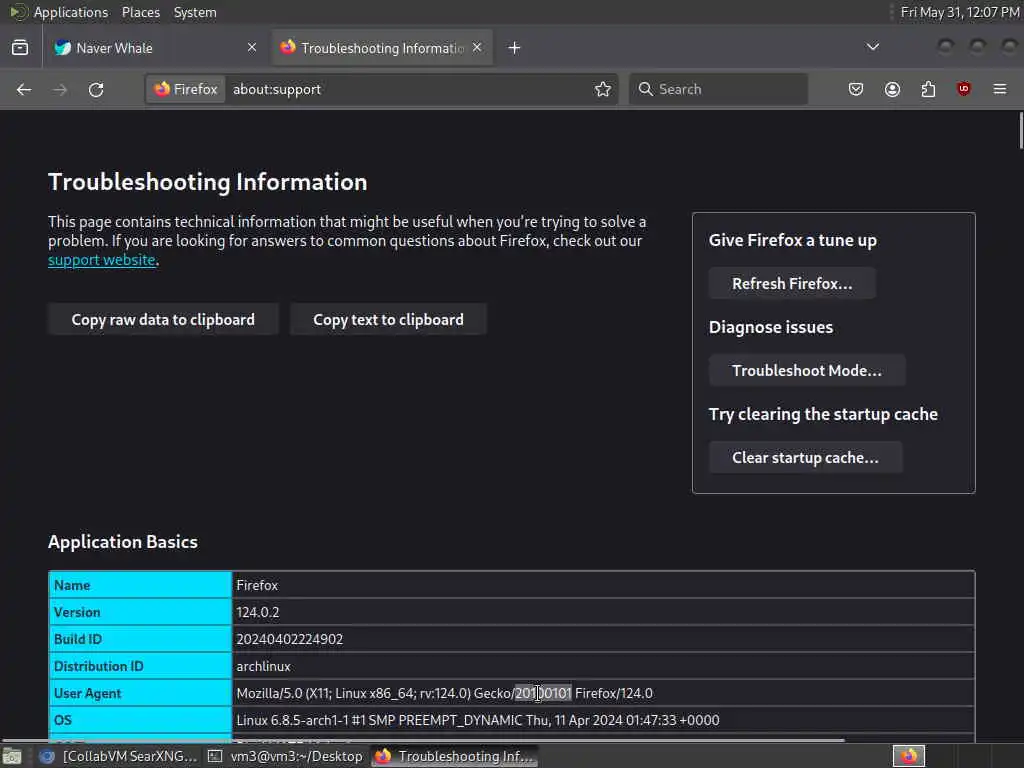Click the vertical page scrollbar thumb
Image resolution: width=1024 pixels, height=768 pixels.
pyautogui.click(x=1020, y=131)
